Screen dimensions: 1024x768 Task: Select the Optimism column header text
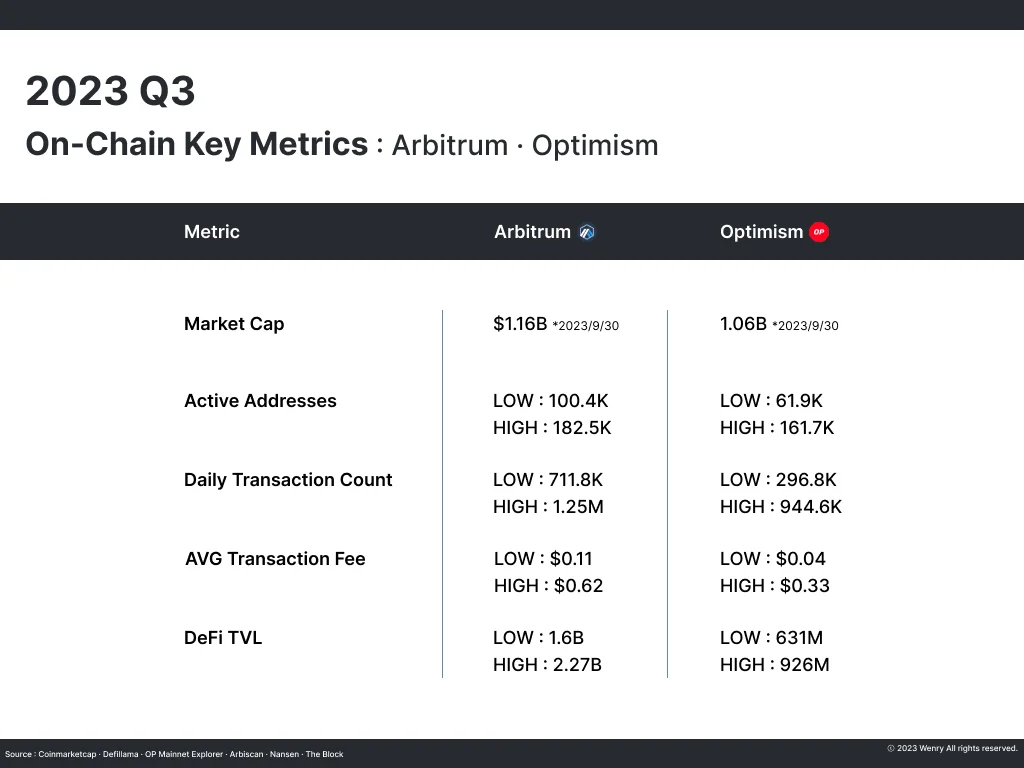[x=761, y=232]
